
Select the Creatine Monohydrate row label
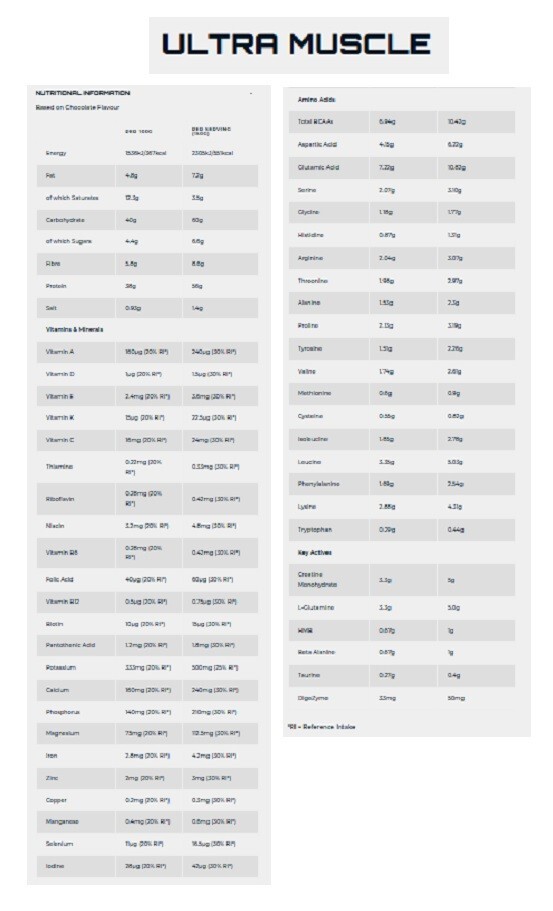click(317, 579)
